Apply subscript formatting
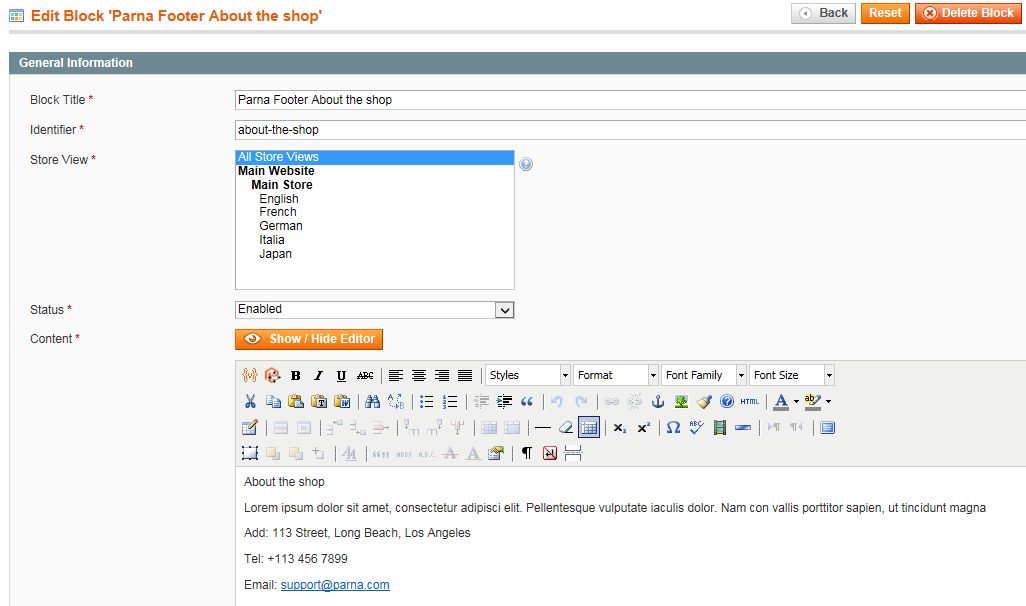 point(620,427)
